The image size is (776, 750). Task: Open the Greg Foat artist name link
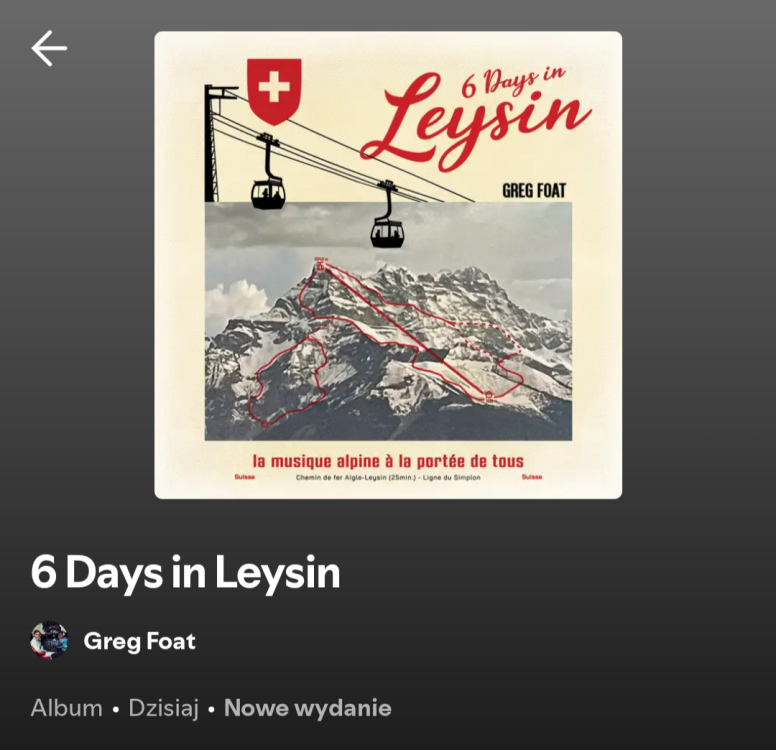(140, 641)
